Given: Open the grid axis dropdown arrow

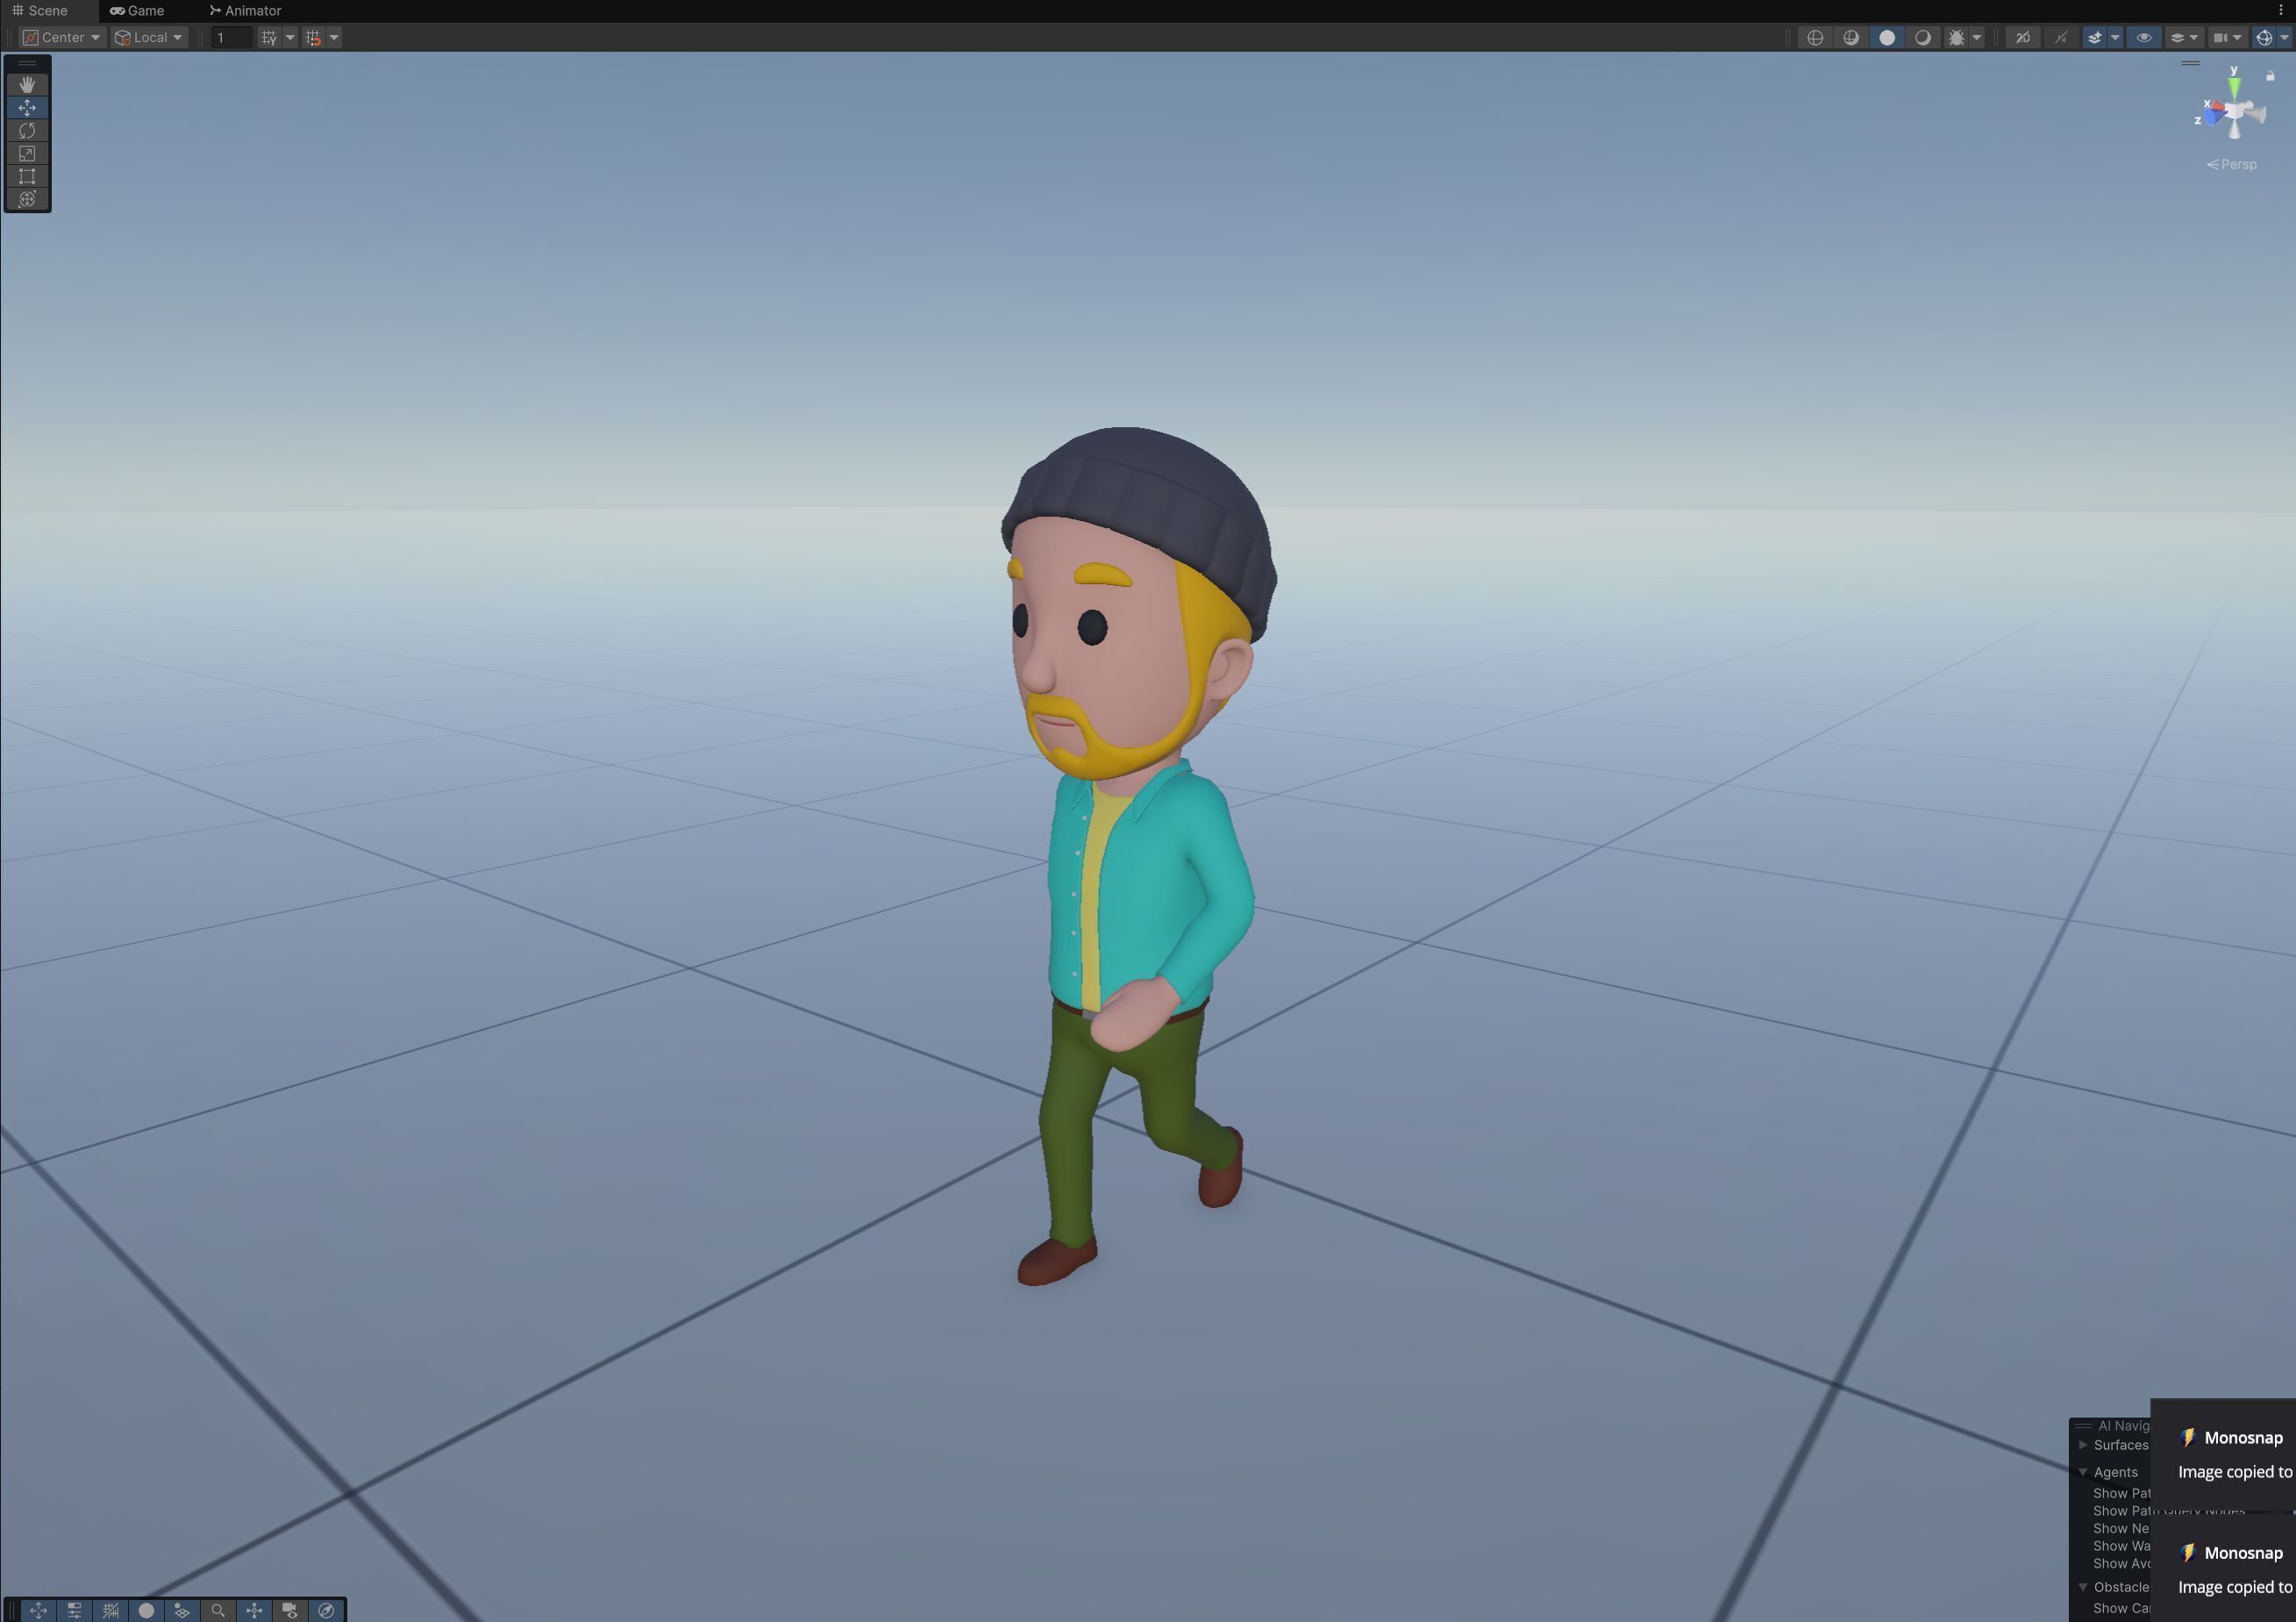Looking at the screenshot, I should (290, 37).
